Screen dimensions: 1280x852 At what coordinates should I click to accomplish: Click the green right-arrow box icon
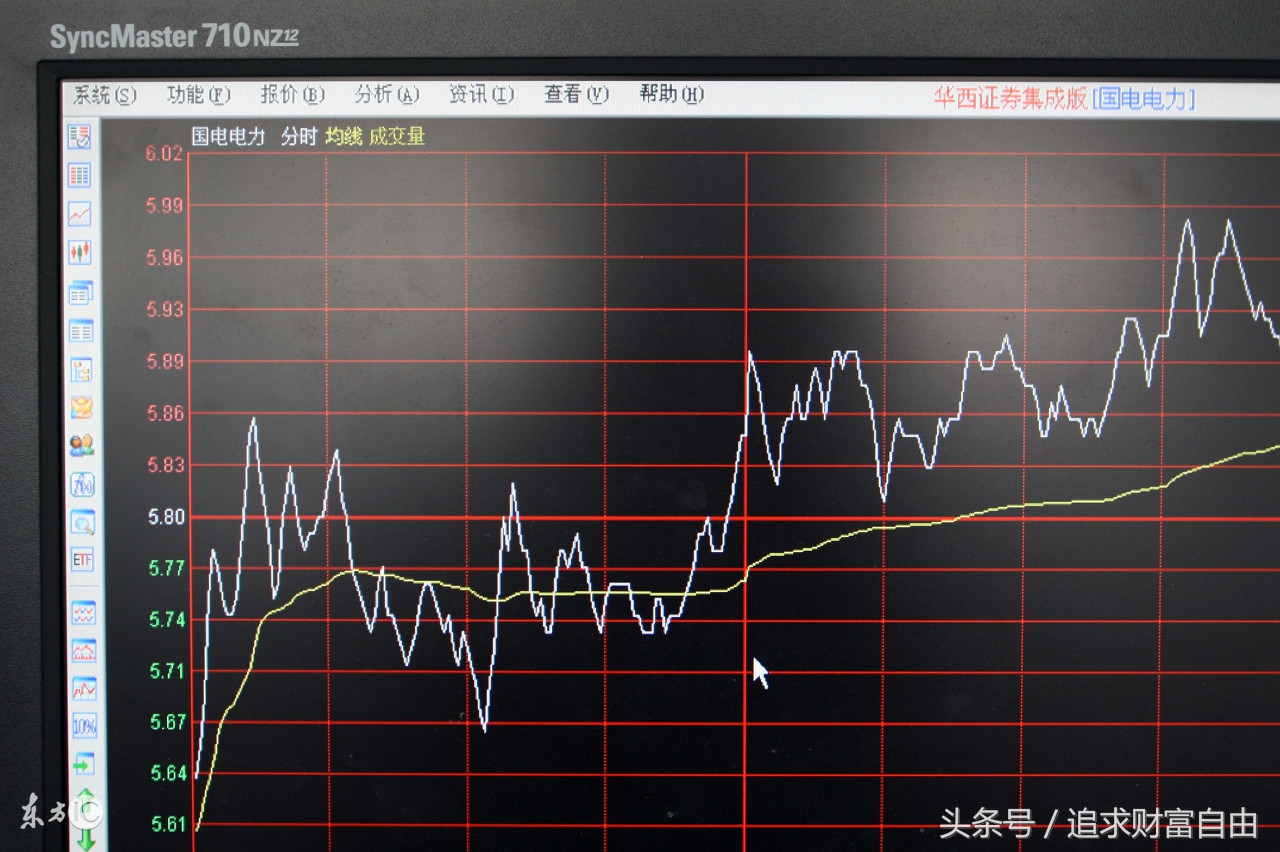(84, 764)
